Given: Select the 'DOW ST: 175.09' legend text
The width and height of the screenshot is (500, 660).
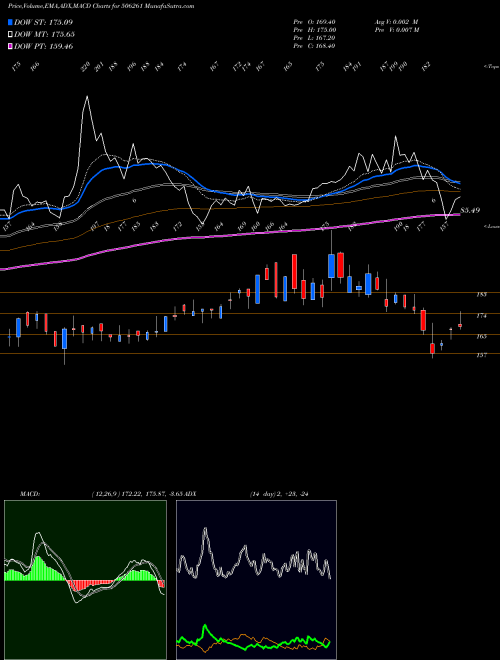Looking at the screenshot, I should (x=43, y=22).
